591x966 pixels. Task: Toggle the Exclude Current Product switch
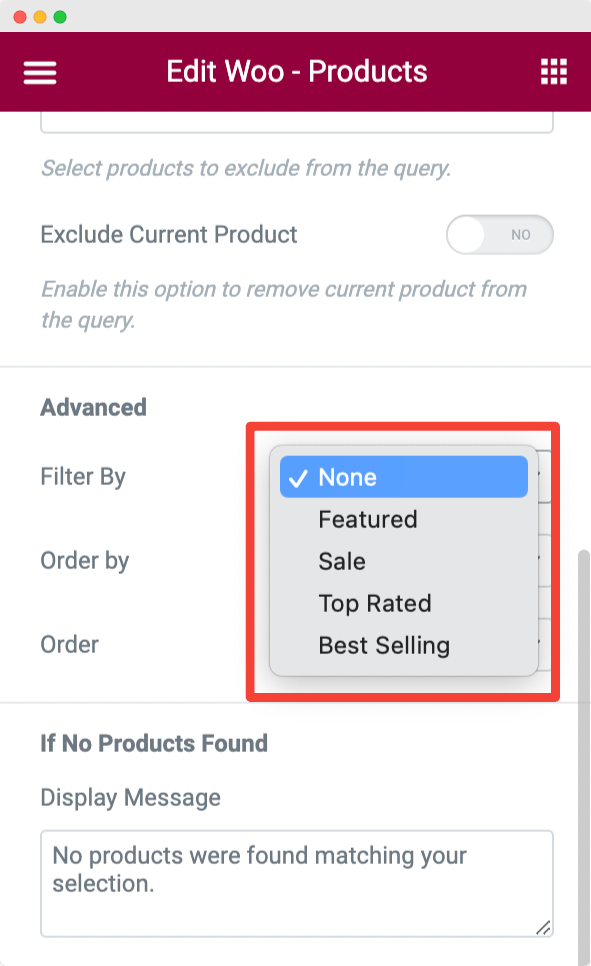(x=500, y=235)
